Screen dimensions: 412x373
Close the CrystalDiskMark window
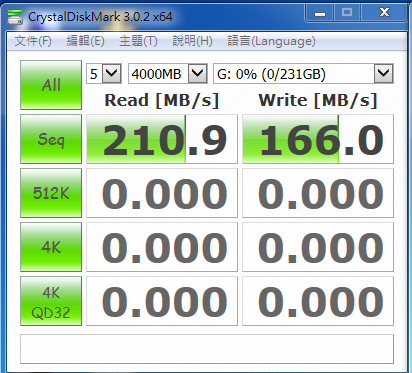[384, 13]
